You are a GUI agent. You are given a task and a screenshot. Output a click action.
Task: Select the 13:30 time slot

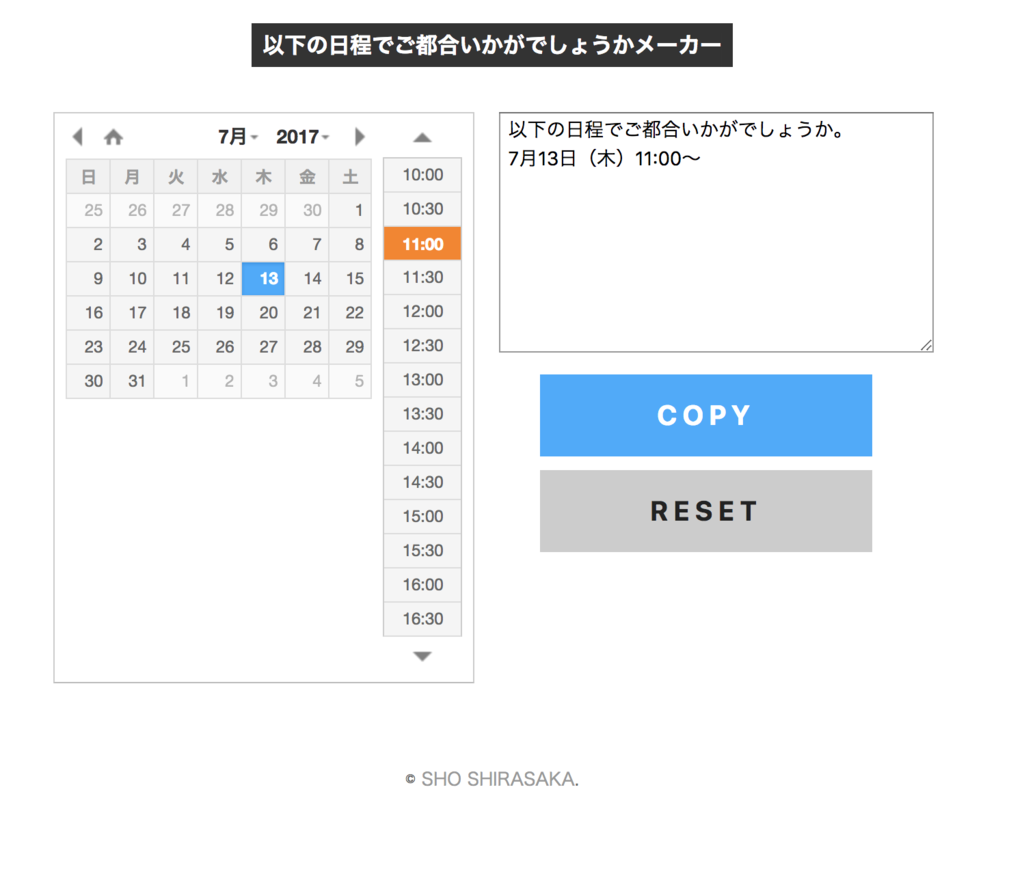click(x=423, y=414)
